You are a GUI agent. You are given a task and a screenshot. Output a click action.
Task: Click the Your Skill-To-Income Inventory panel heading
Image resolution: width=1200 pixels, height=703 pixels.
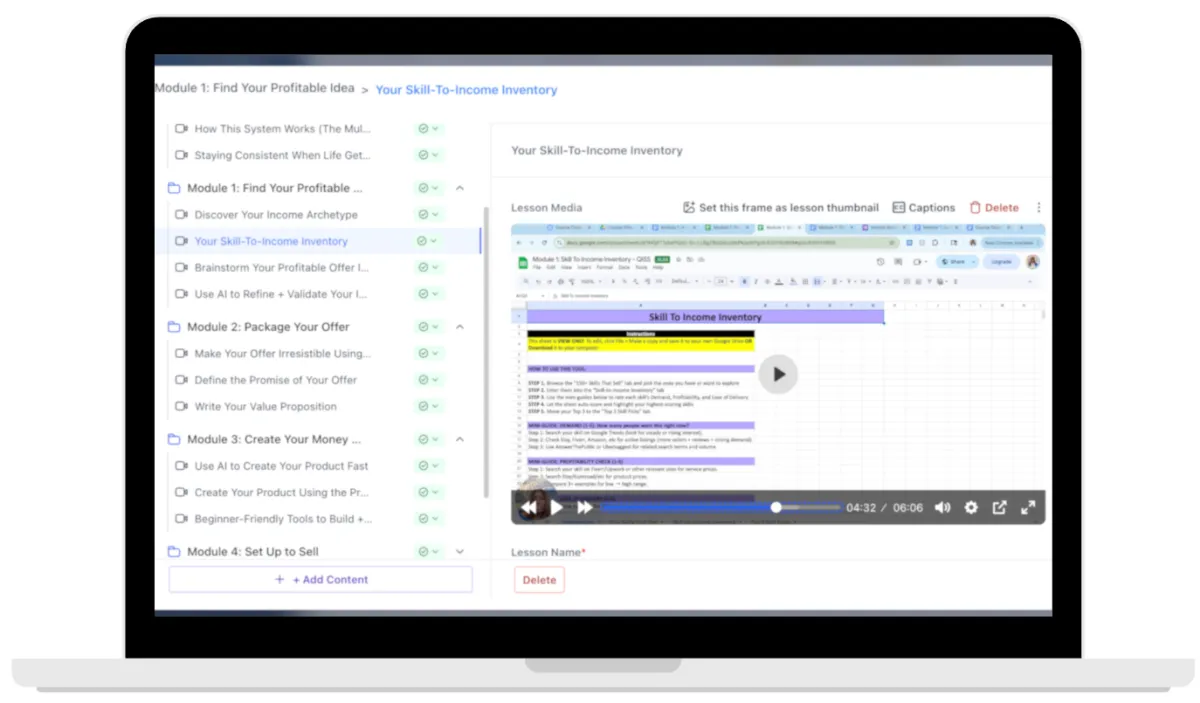pos(597,151)
